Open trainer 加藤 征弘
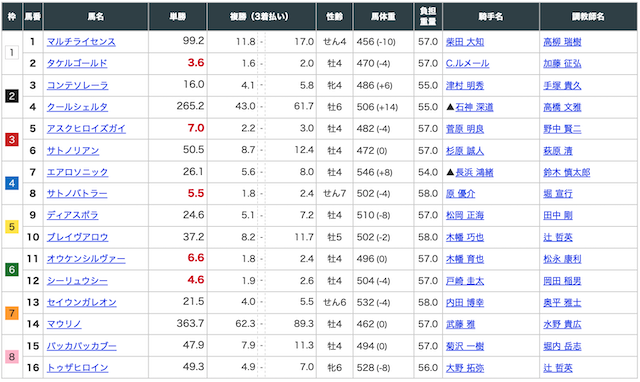This screenshot has height=382, width=640. click(x=562, y=63)
